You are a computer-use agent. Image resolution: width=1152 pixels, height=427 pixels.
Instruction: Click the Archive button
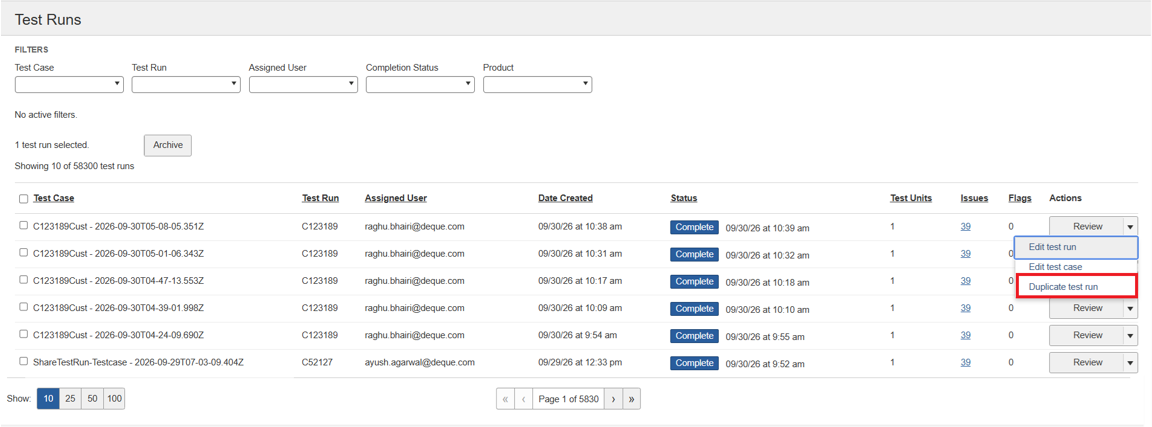(x=168, y=145)
